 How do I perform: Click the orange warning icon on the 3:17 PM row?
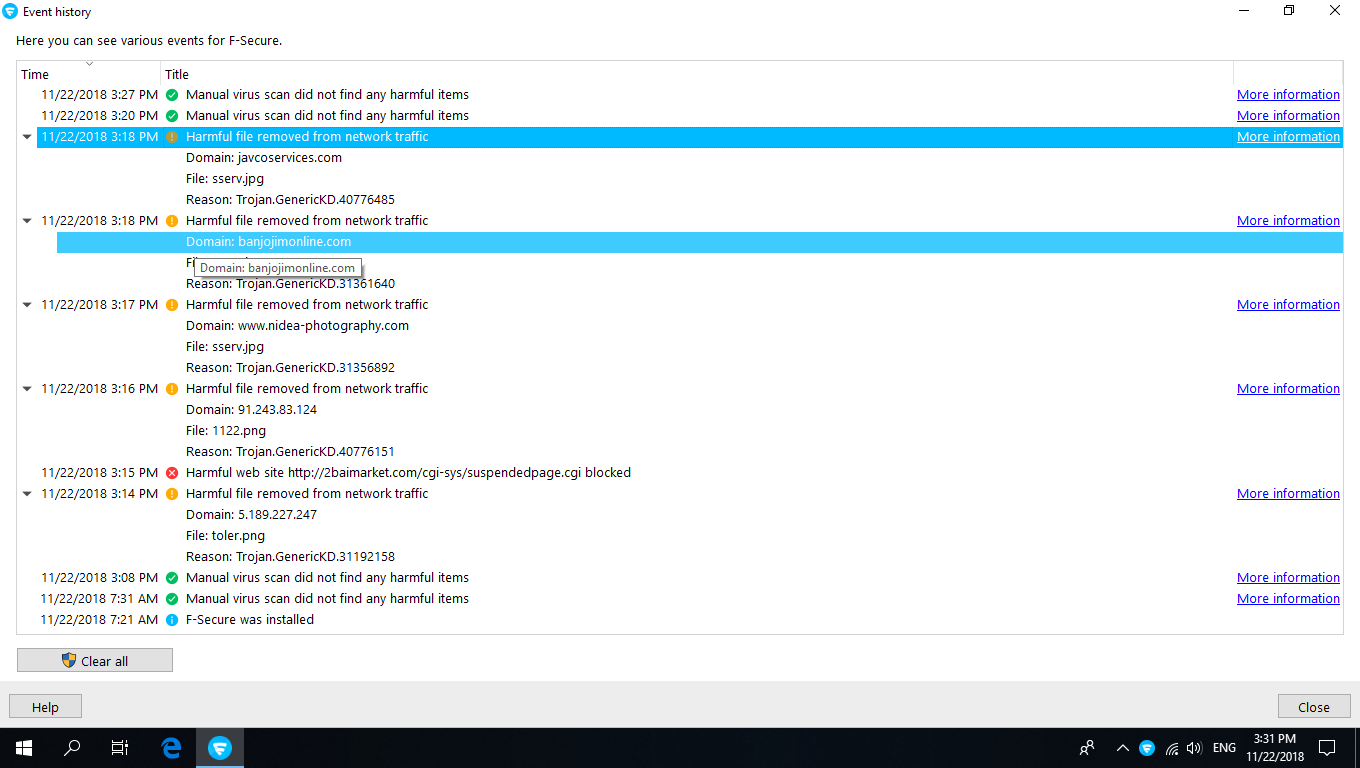(172, 305)
